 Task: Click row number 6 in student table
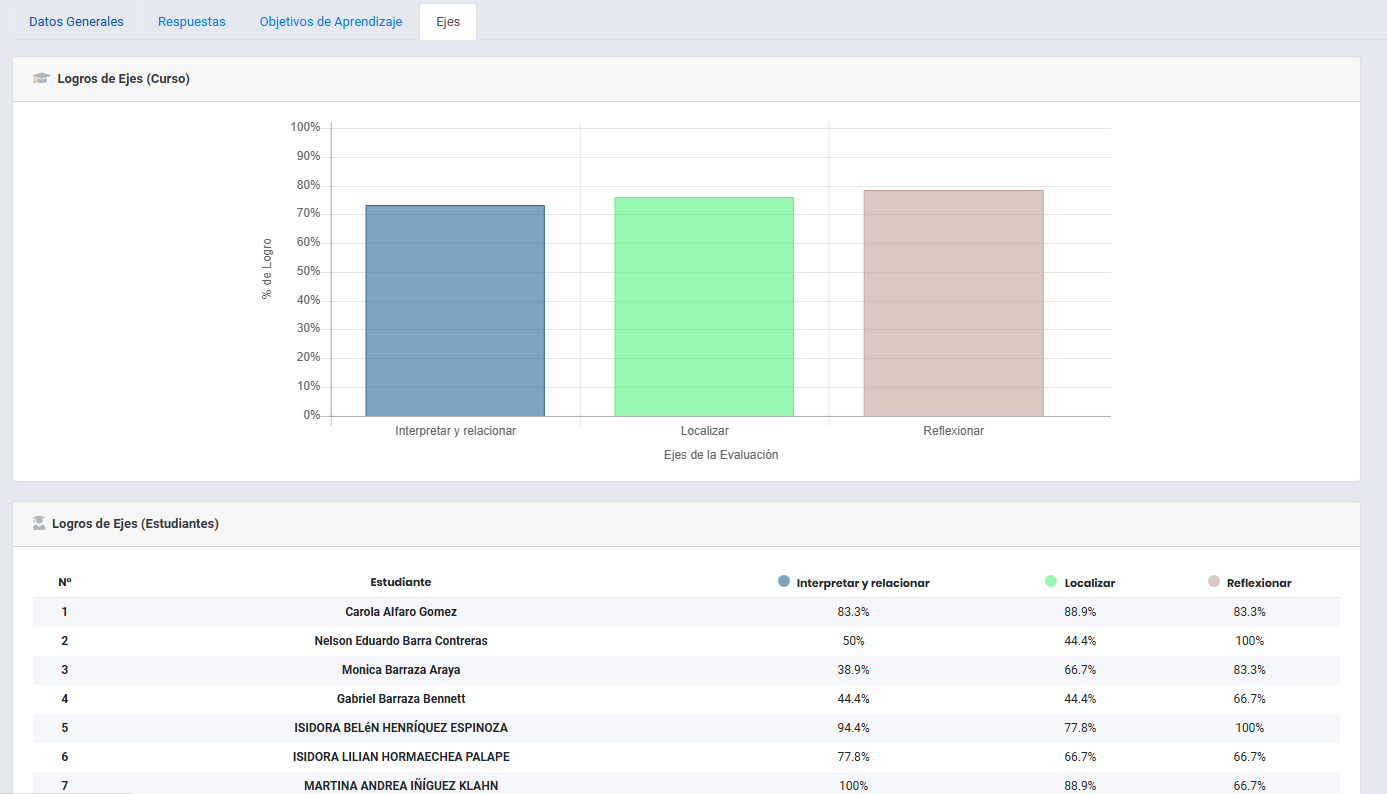click(x=65, y=757)
